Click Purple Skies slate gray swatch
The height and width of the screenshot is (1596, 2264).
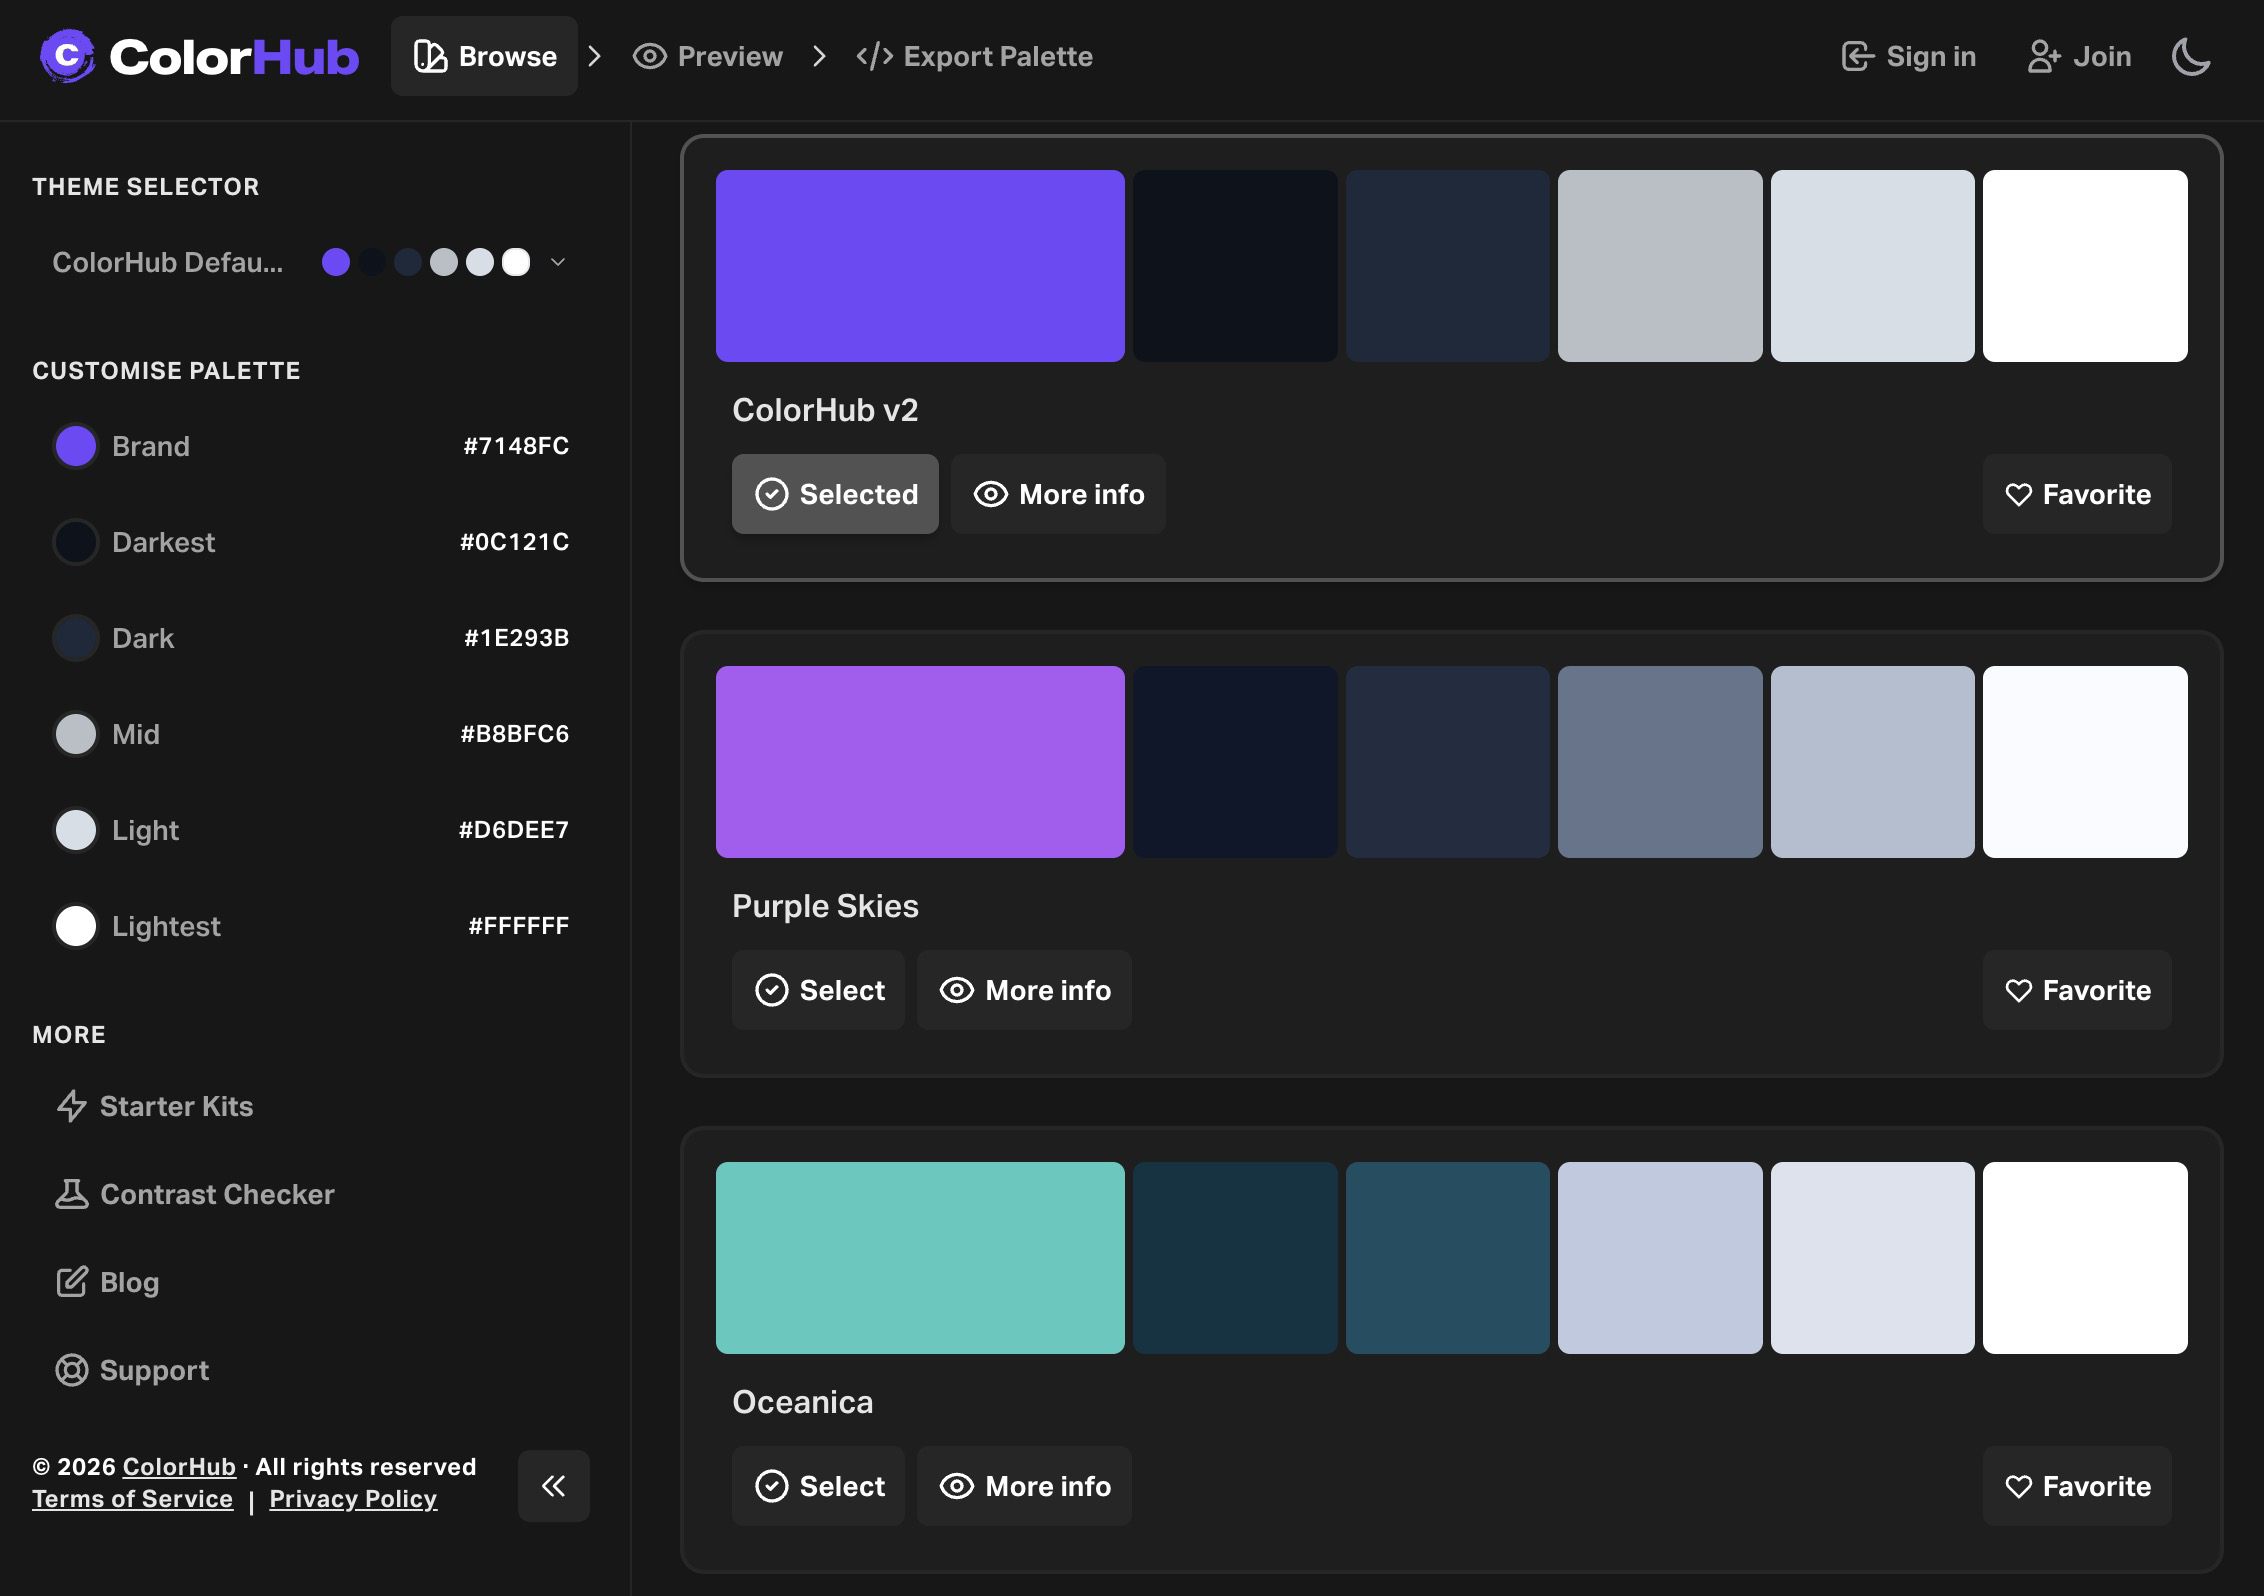point(1660,762)
